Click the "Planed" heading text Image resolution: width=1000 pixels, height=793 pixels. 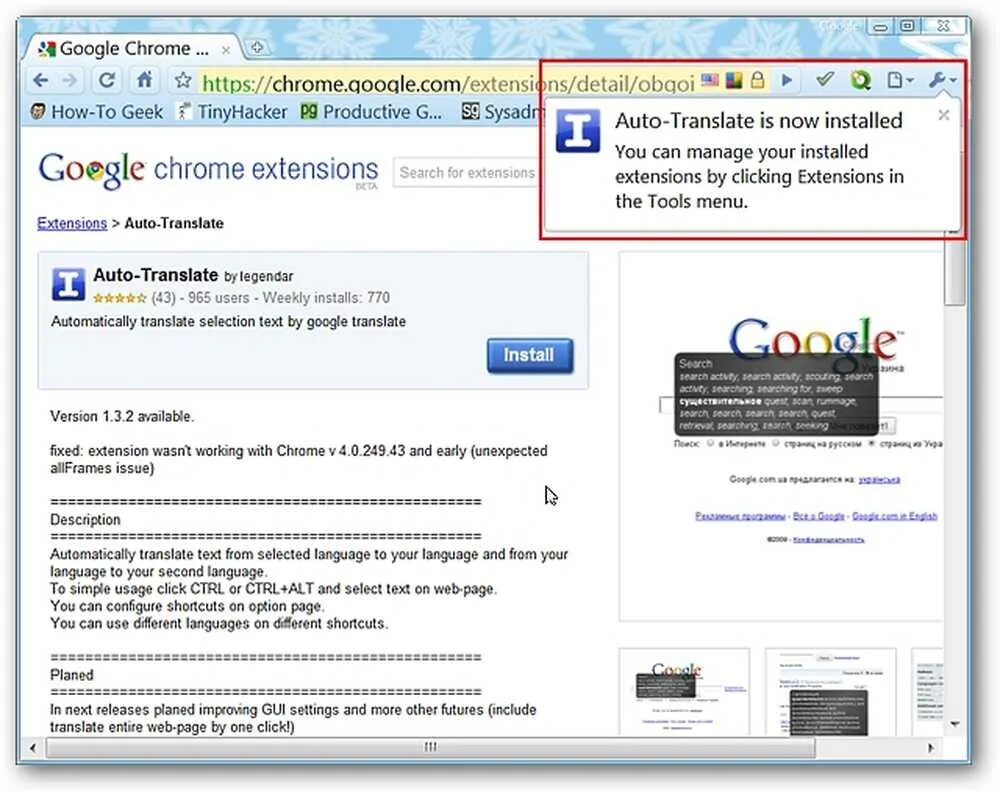point(71,675)
